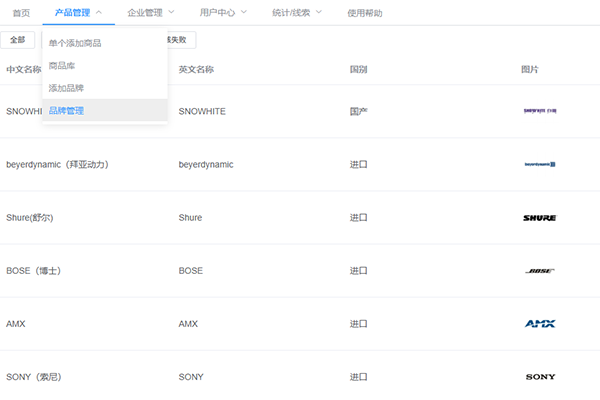View the AMX logo thumbnail
Screen dimensions: 600x400
coord(540,324)
